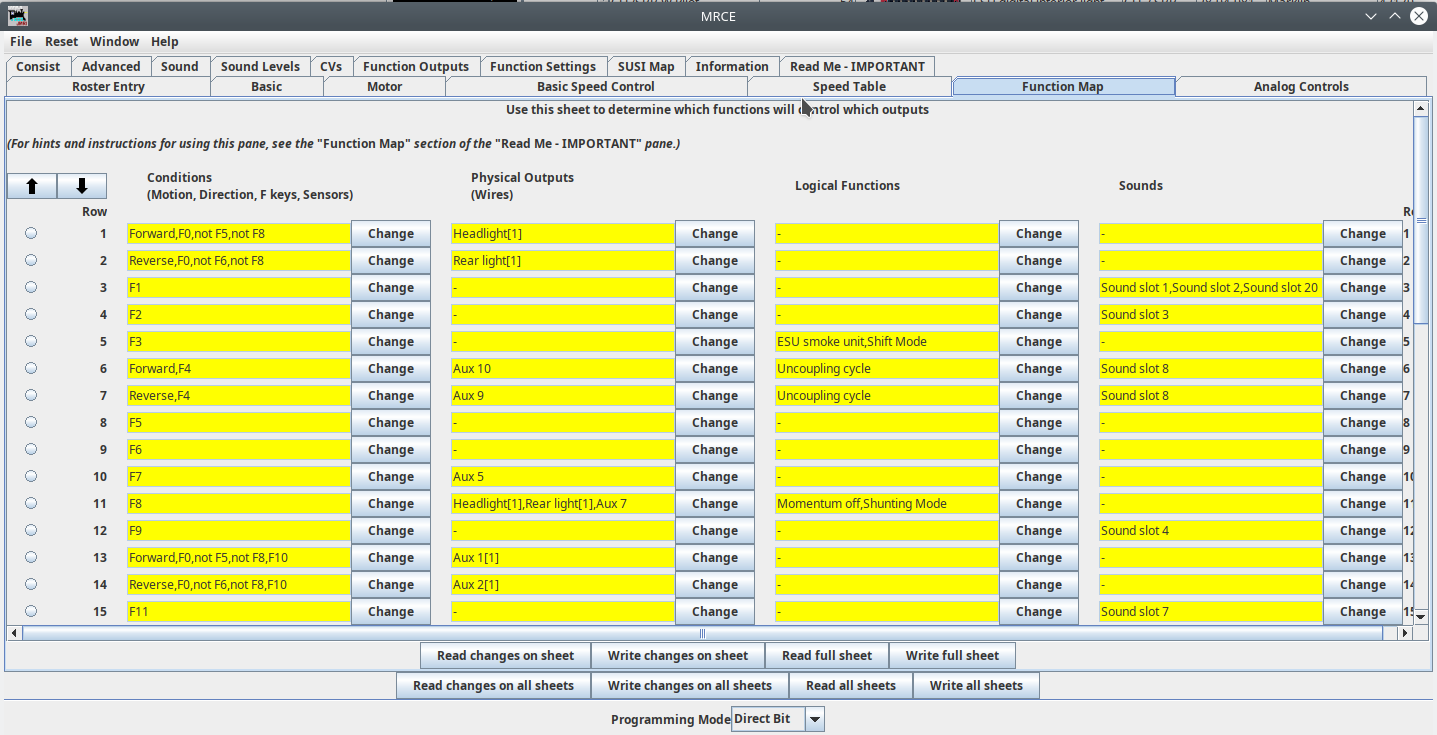Screen dimensions: 1437x735
Task: Click the Sound slot 3 field in row 4
Action: pyautogui.click(x=1211, y=315)
